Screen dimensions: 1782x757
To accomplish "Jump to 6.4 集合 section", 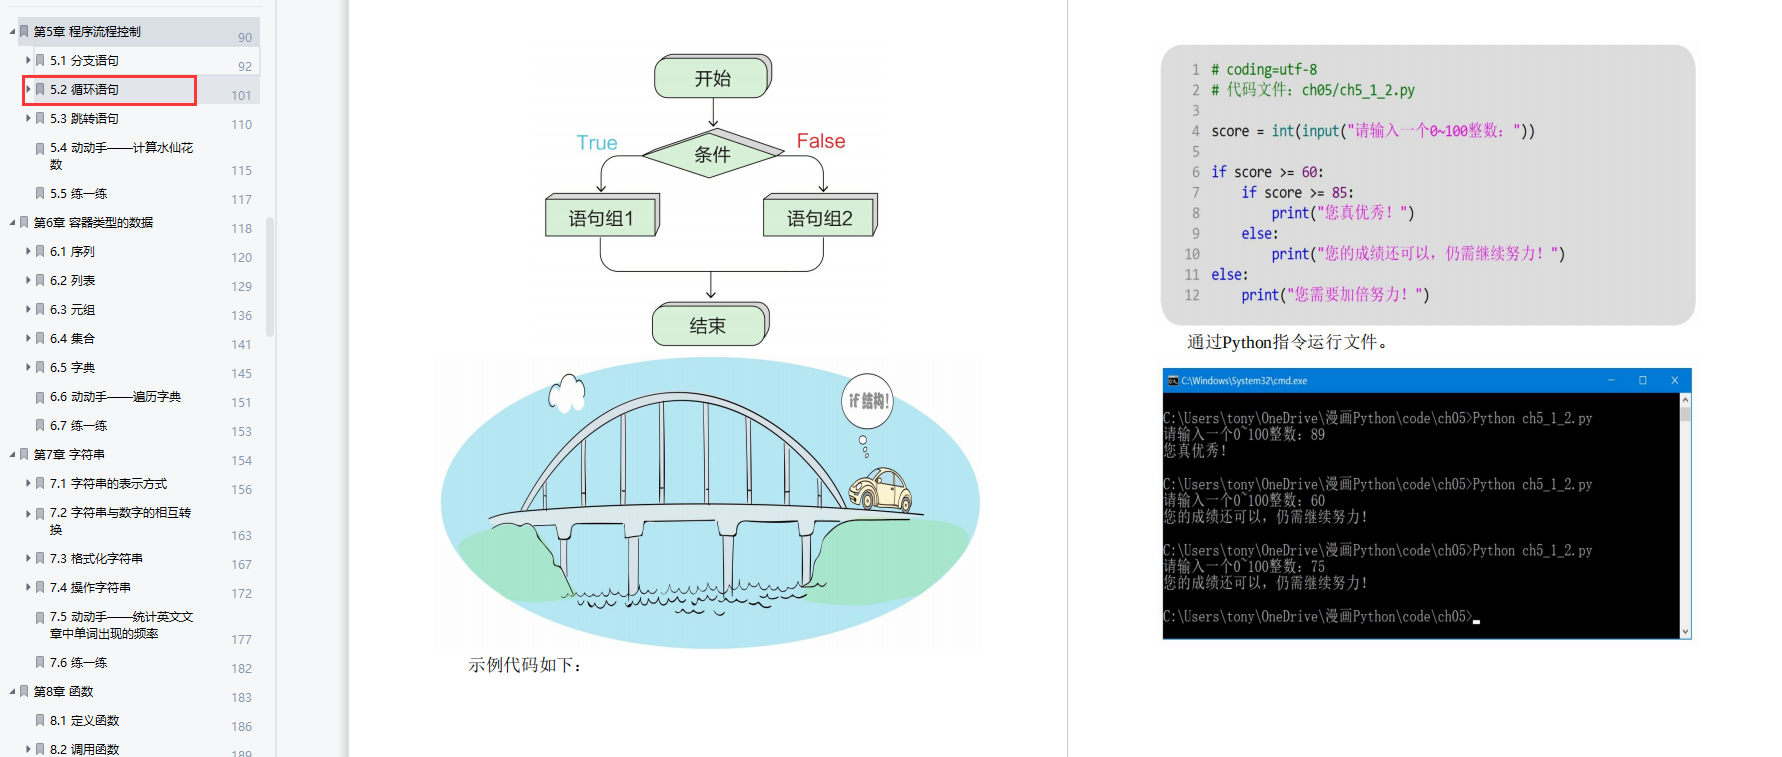I will tap(73, 338).
